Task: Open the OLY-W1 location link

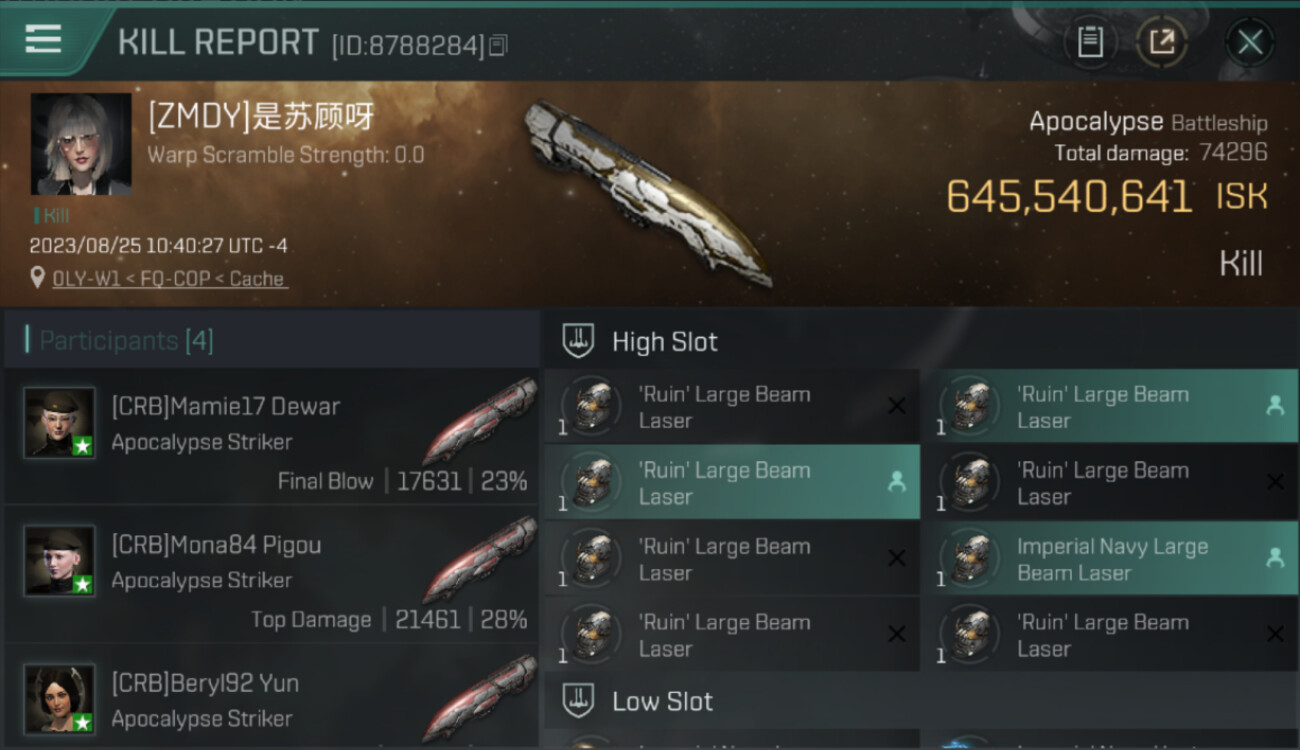Action: pyautogui.click(x=170, y=279)
